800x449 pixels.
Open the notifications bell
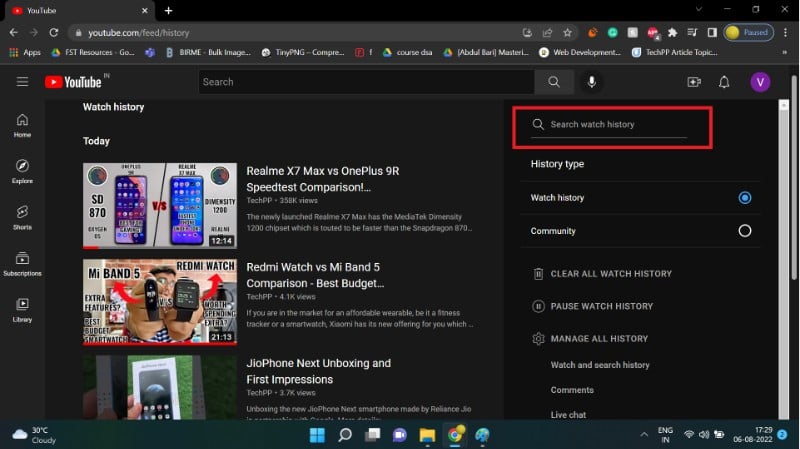725,82
